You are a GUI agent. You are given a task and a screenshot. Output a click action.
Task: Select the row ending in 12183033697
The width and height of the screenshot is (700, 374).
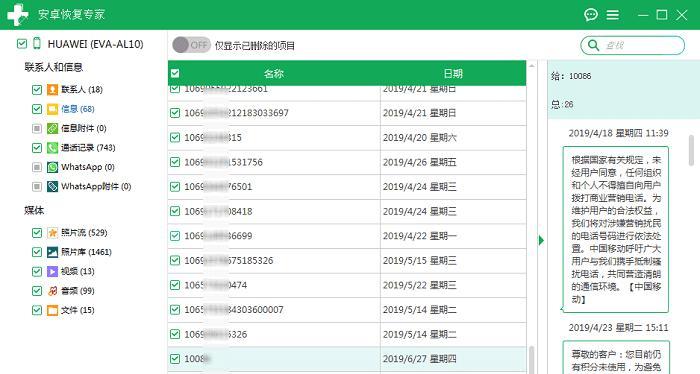(347, 113)
